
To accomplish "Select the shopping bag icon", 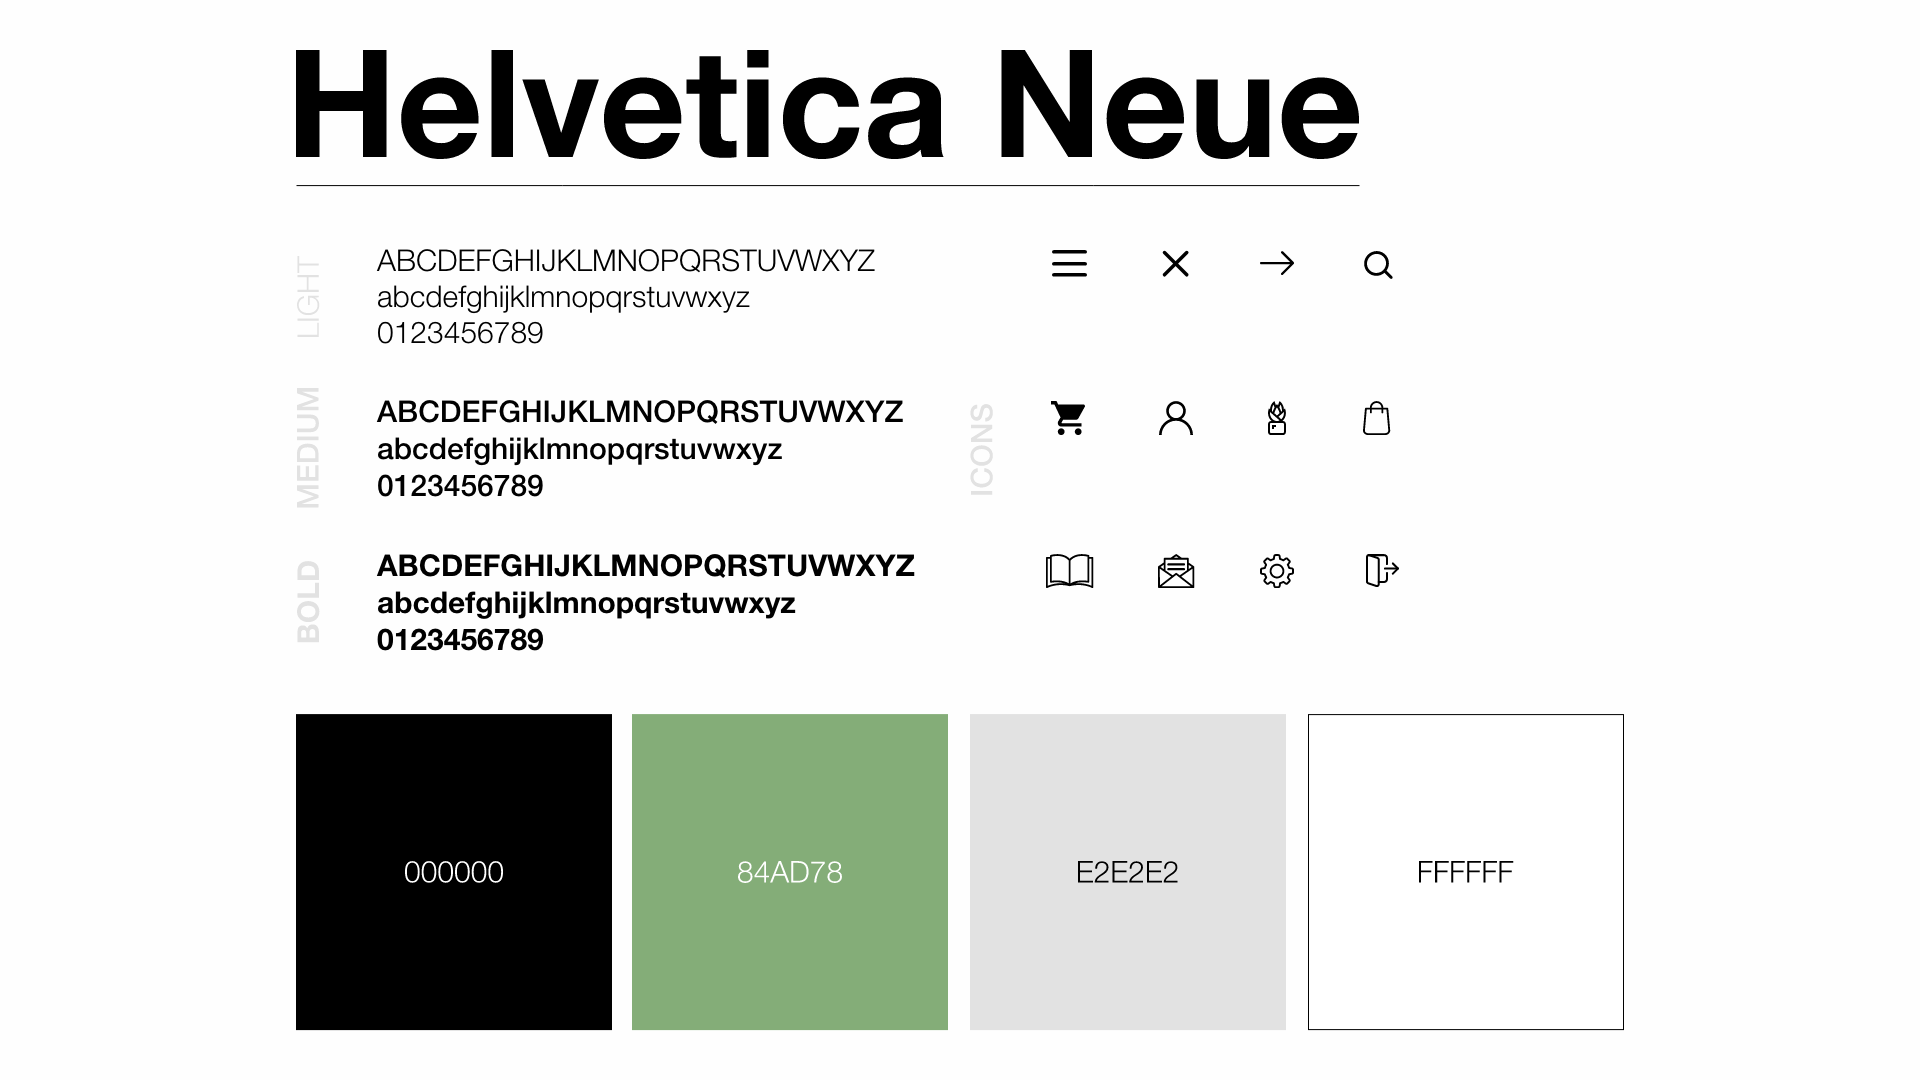I will [x=1377, y=418].
